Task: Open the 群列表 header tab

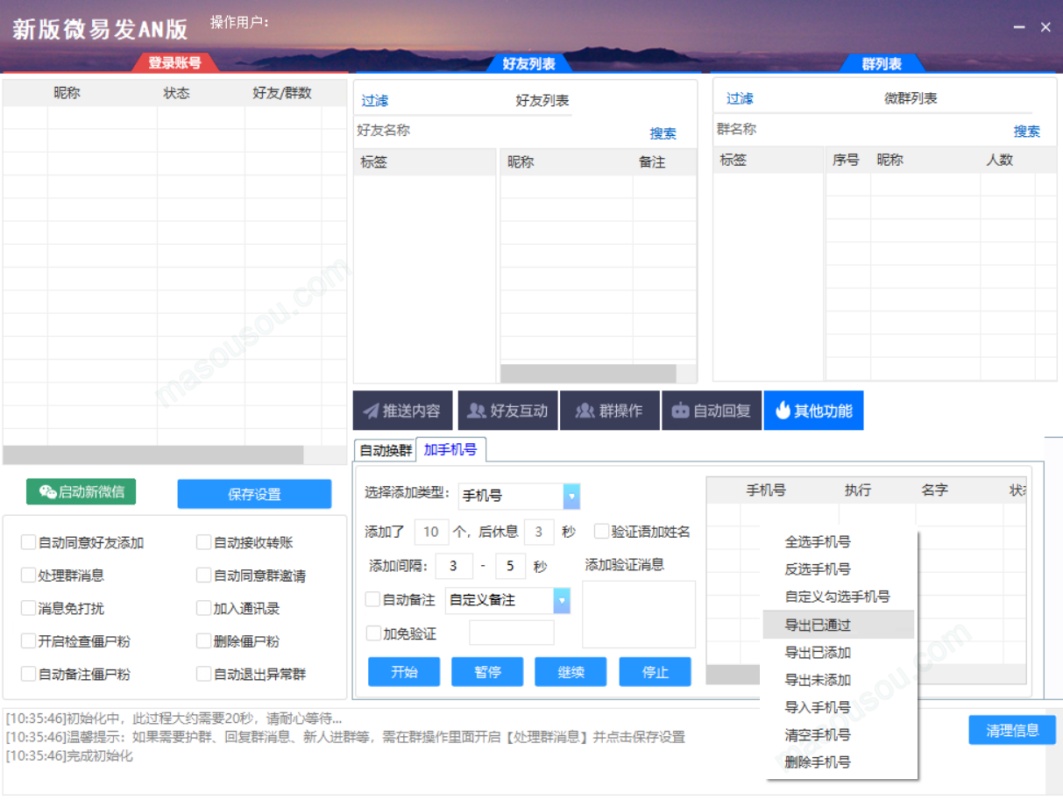Action: point(881,64)
